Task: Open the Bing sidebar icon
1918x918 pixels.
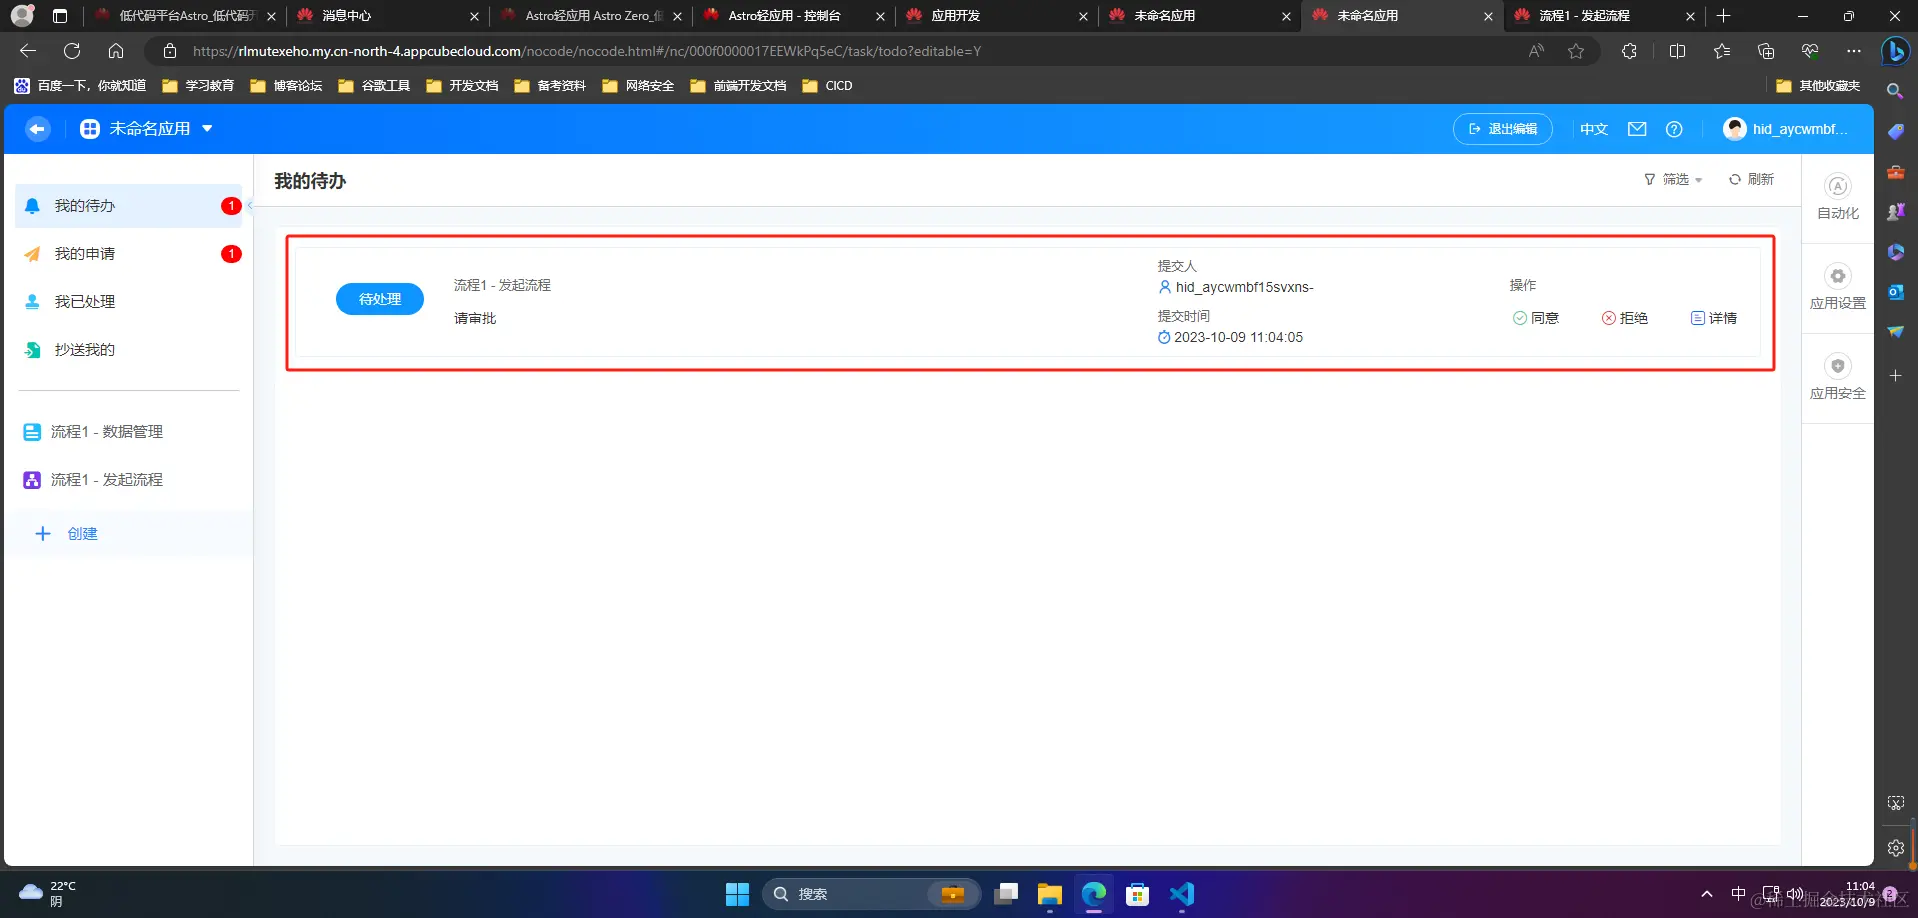Action: coord(1895,51)
